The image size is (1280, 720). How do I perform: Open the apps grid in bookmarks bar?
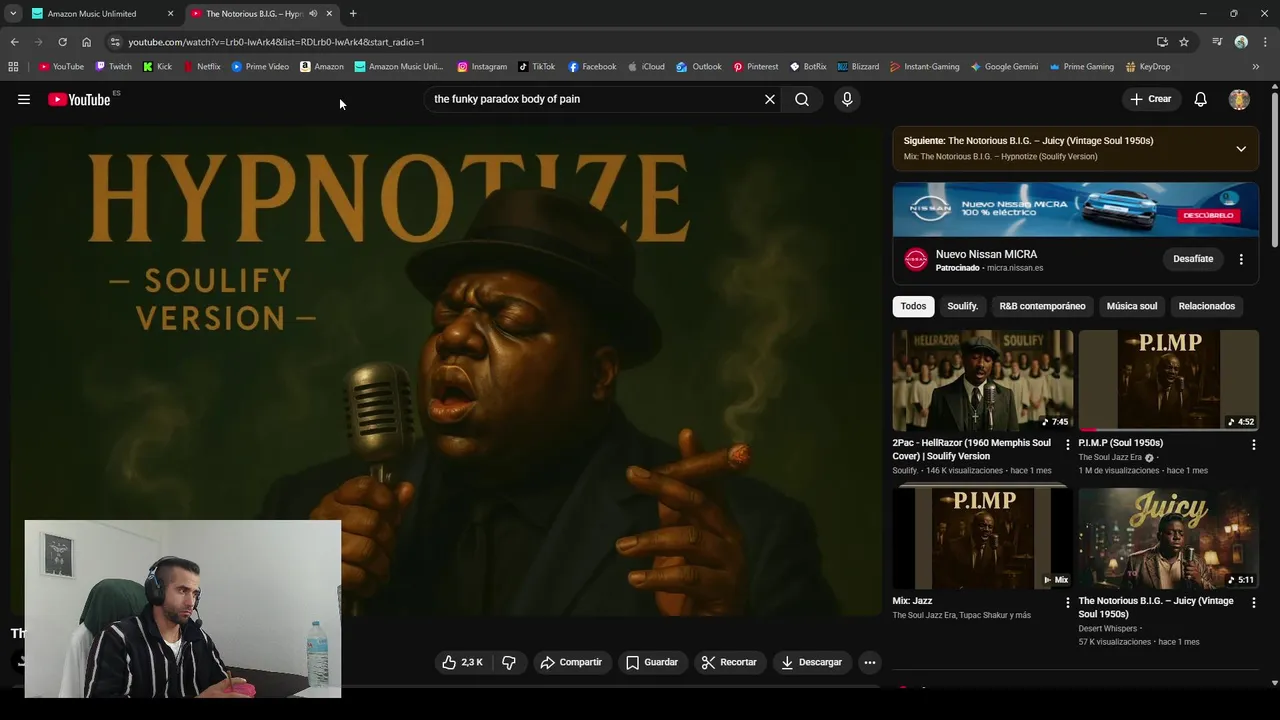[13, 67]
